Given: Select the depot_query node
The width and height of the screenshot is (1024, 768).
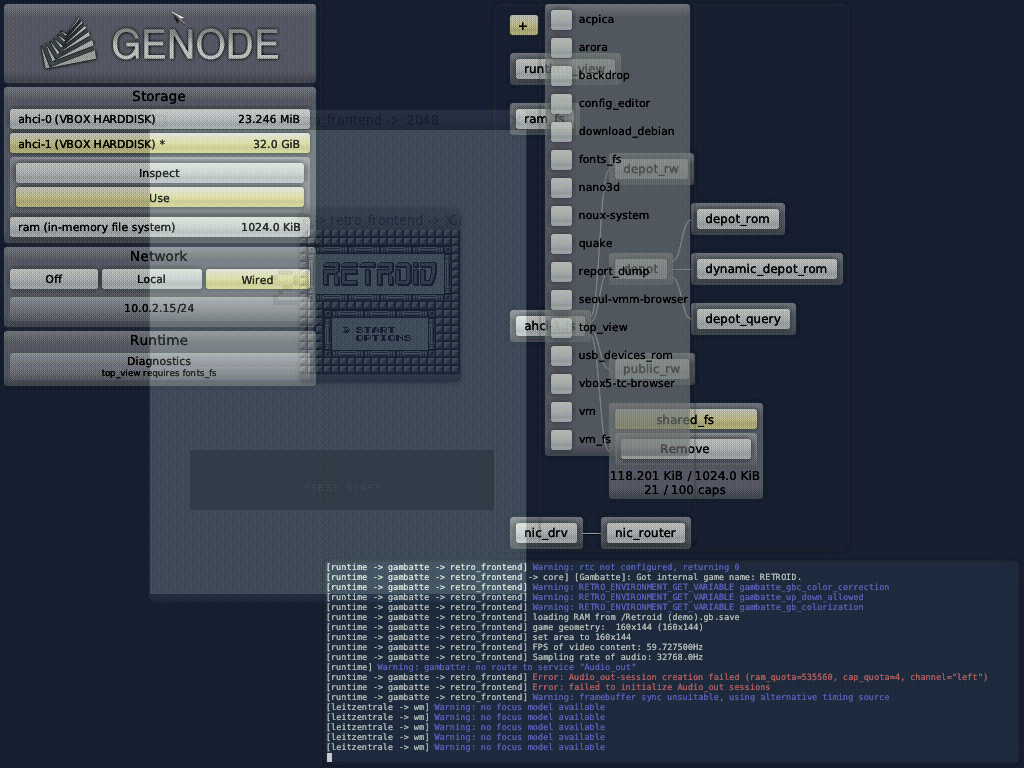Looking at the screenshot, I should pyautogui.click(x=743, y=319).
